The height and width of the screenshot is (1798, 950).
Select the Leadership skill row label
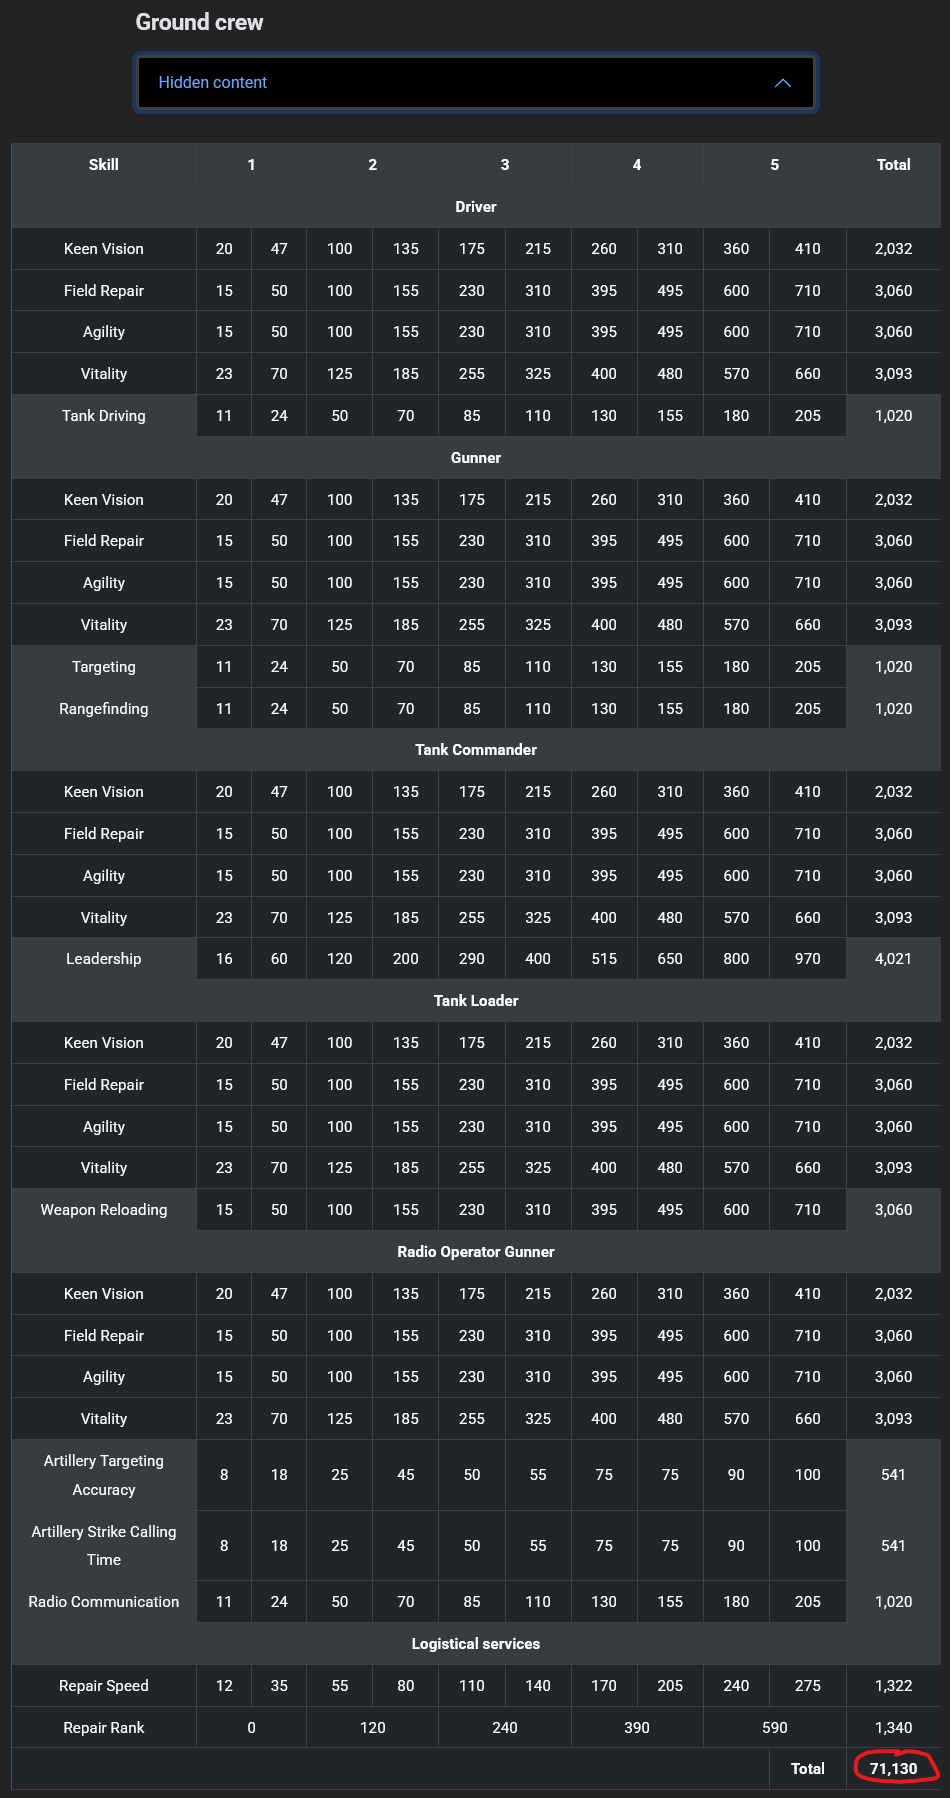(x=104, y=959)
